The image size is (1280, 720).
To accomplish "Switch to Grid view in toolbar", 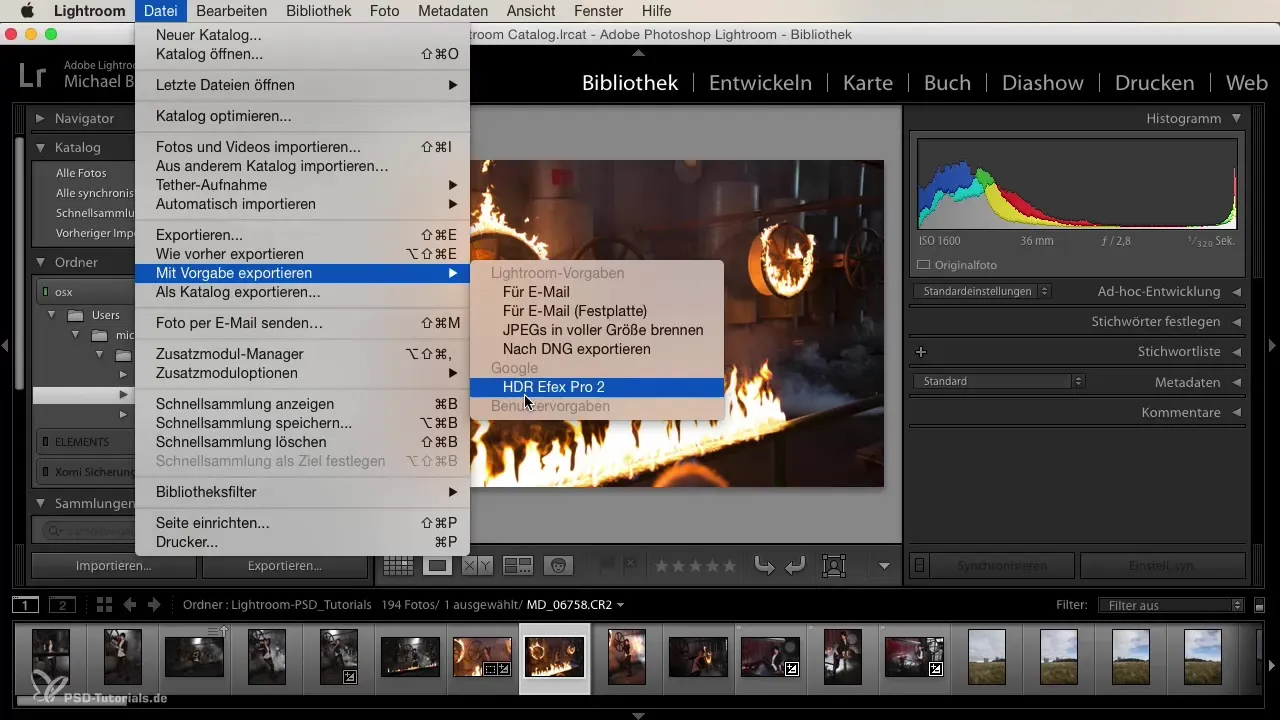I will 398,566.
